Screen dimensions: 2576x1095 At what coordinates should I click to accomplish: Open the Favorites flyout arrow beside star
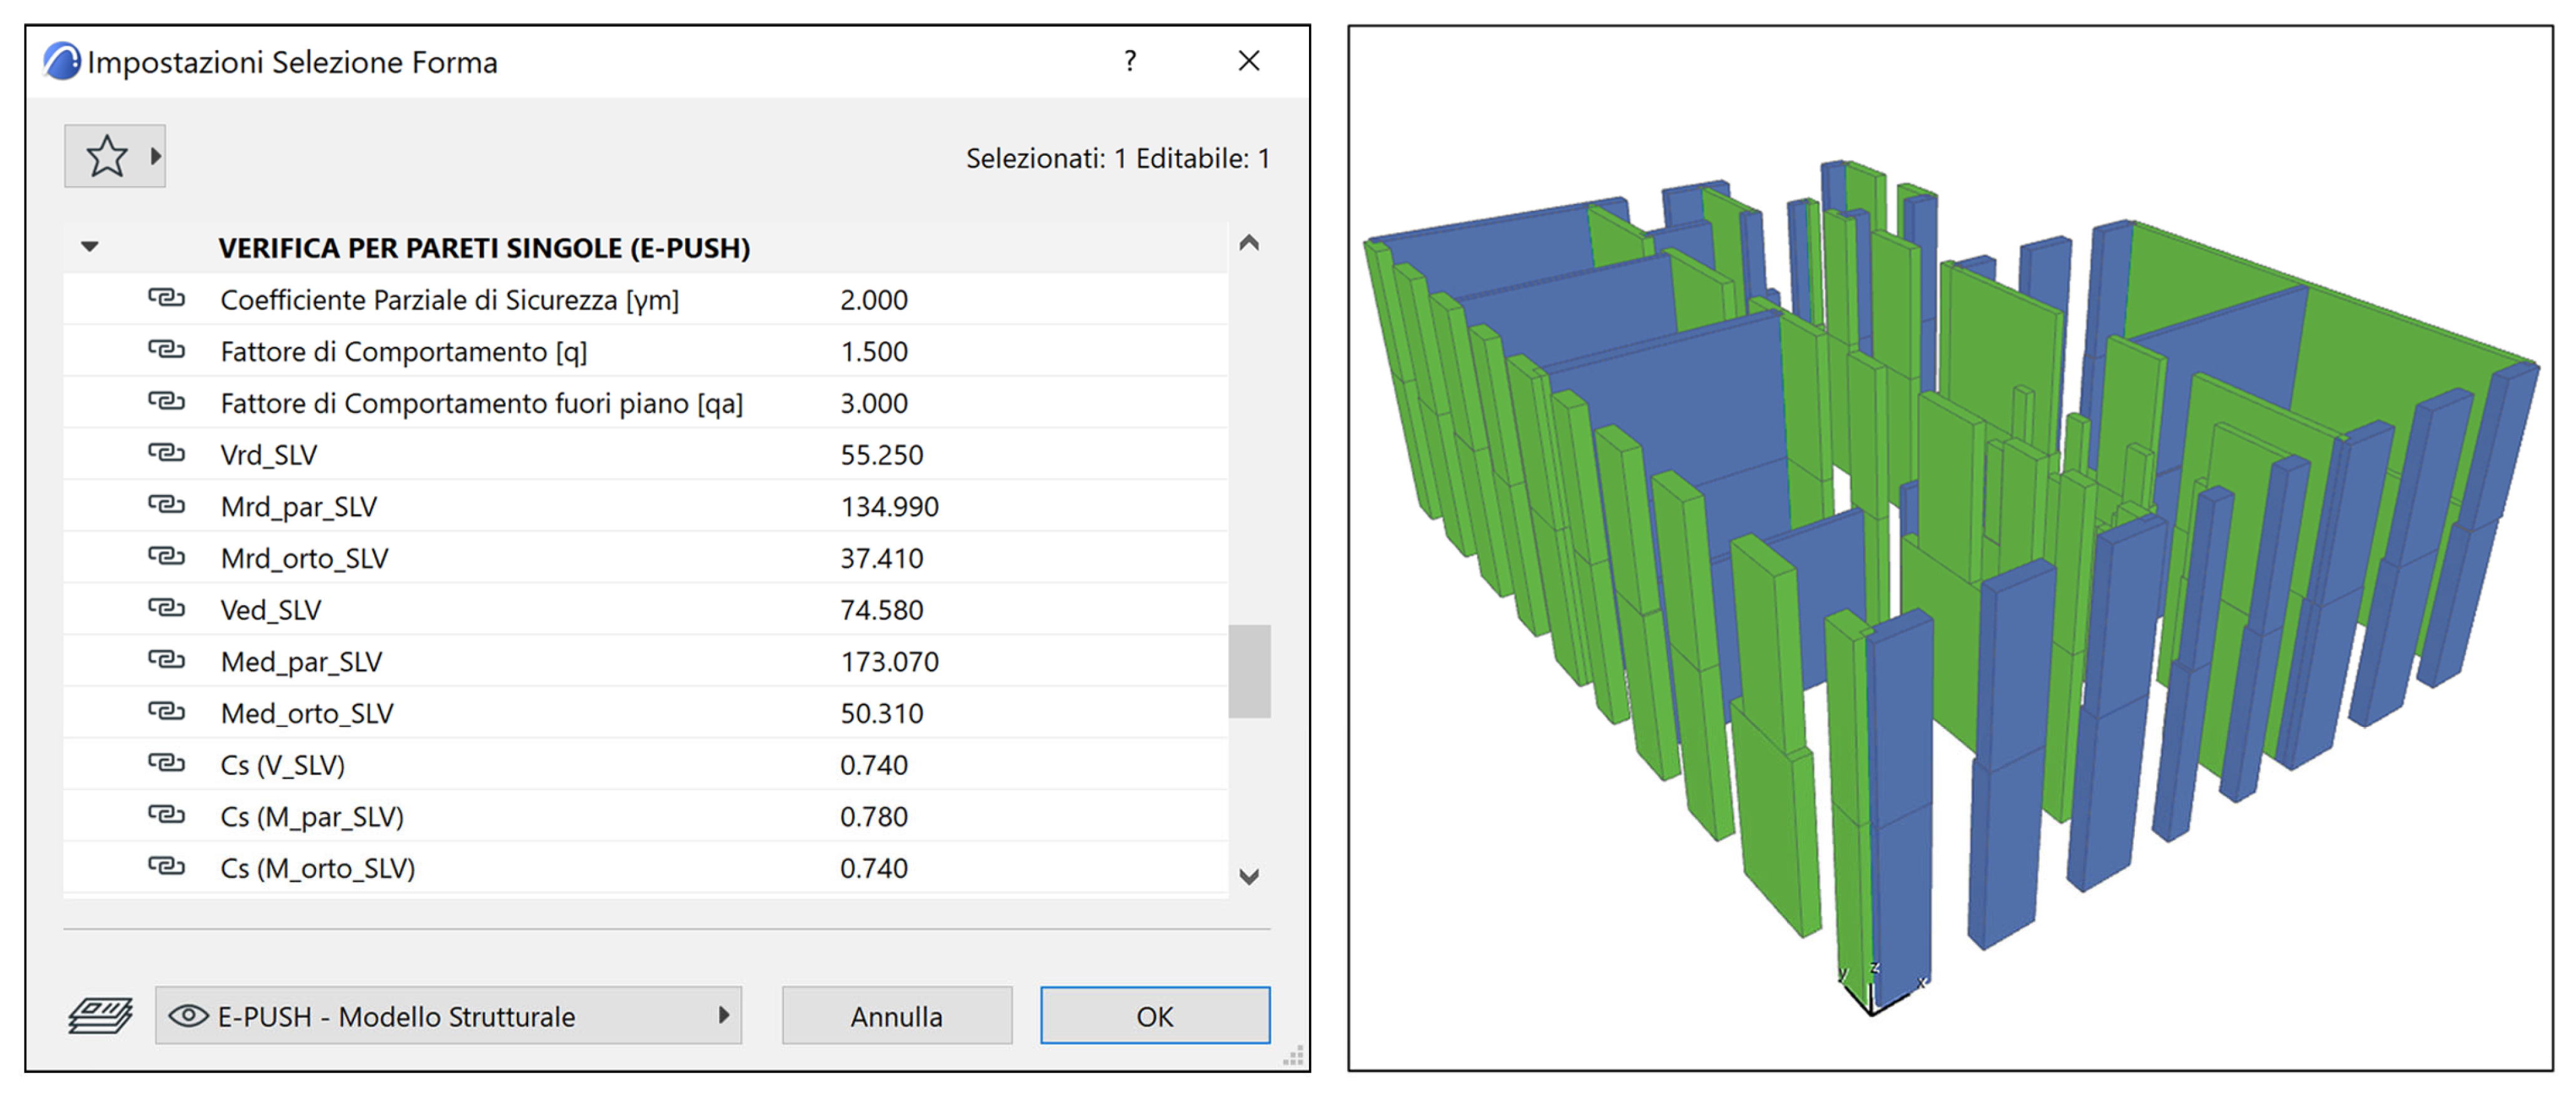click(156, 157)
